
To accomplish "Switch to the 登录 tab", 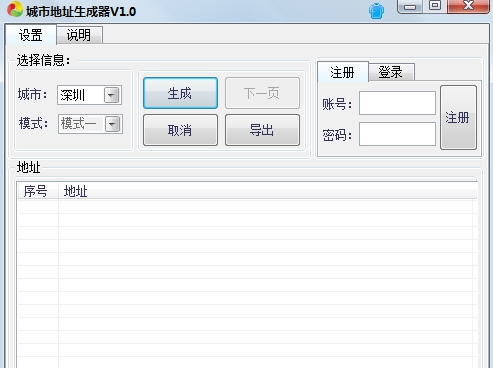I will [x=391, y=72].
